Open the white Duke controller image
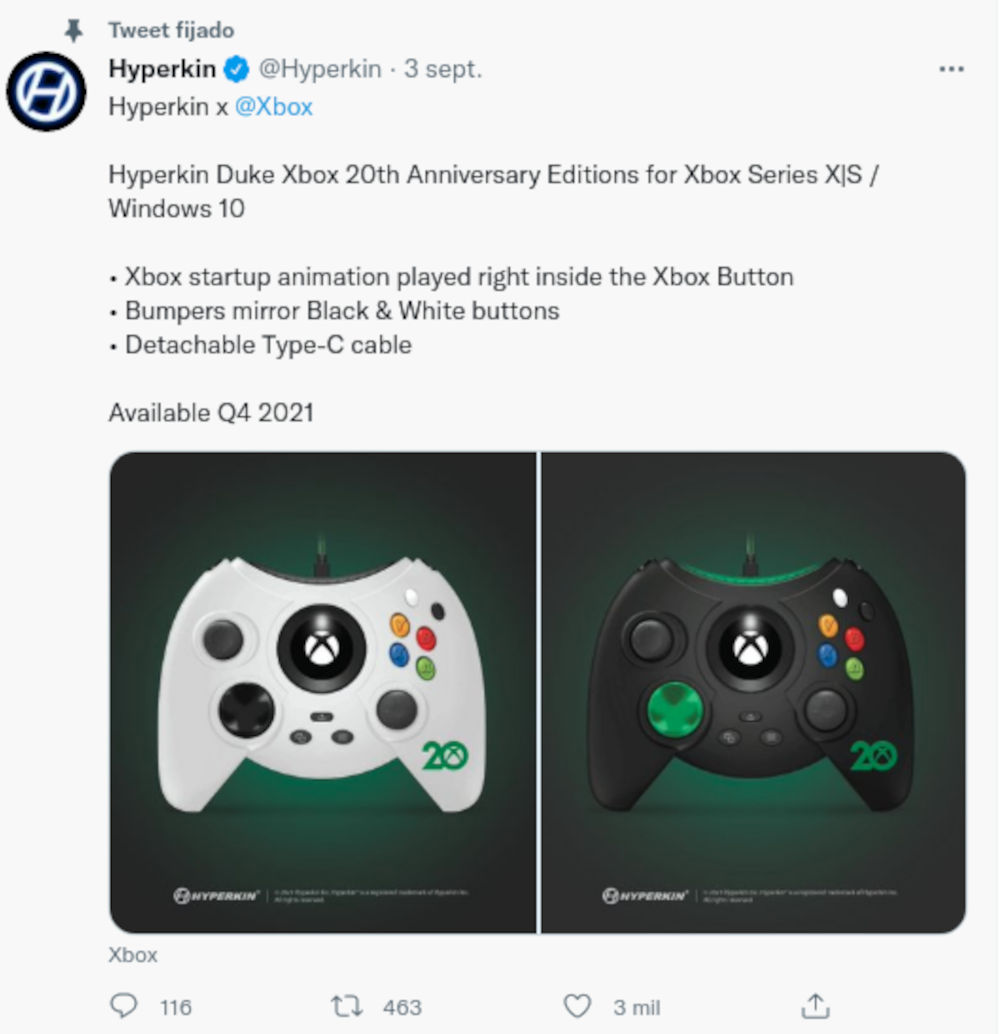 (x=322, y=692)
